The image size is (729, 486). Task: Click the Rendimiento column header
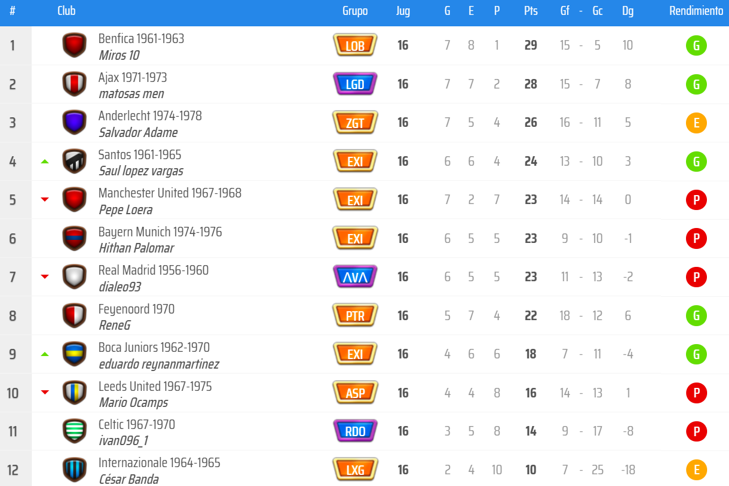point(696,11)
